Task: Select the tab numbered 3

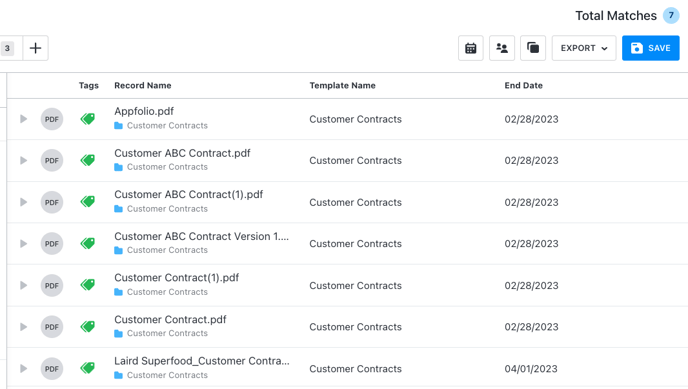Action: tap(7, 48)
